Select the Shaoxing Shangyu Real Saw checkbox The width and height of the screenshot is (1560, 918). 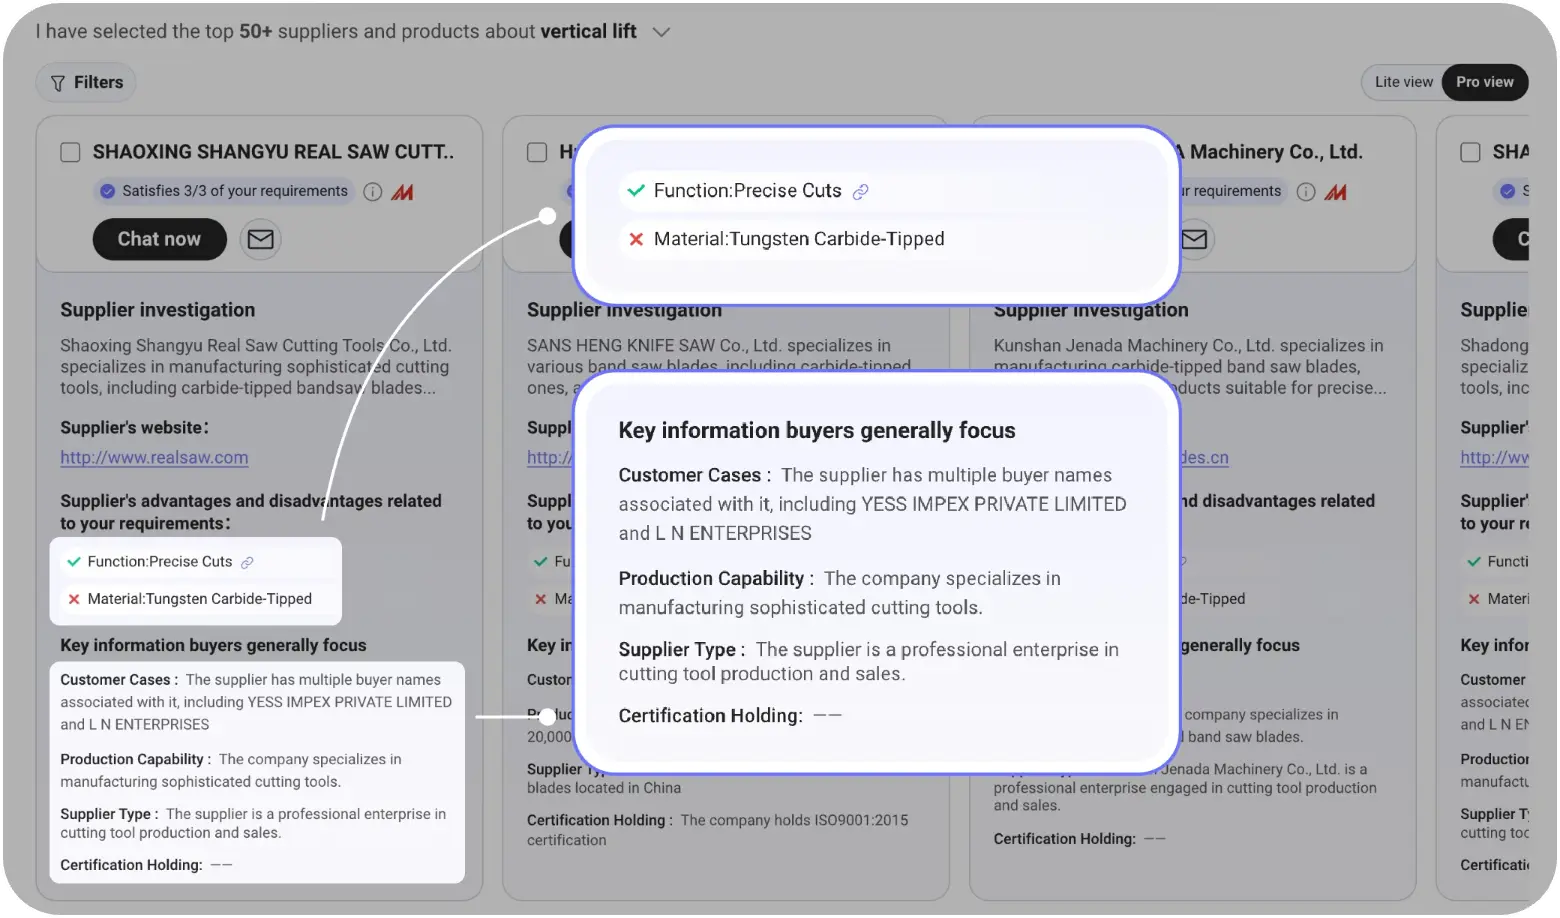point(70,152)
